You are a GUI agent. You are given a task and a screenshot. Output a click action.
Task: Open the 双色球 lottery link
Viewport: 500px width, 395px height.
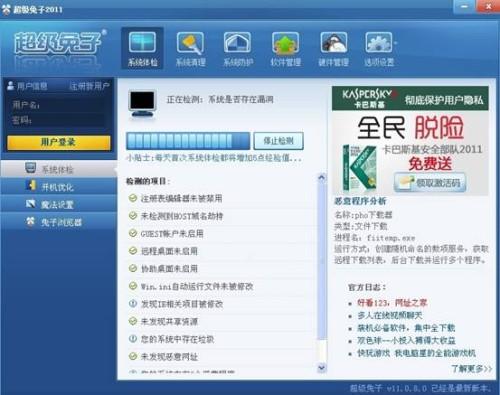(x=406, y=341)
